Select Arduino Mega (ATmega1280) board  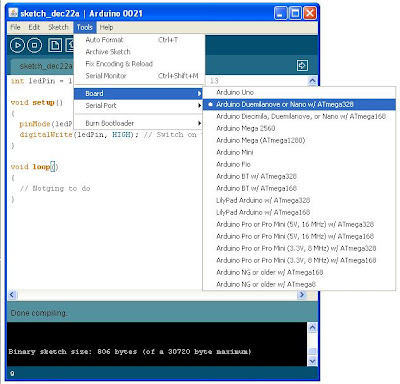[x=299, y=140]
